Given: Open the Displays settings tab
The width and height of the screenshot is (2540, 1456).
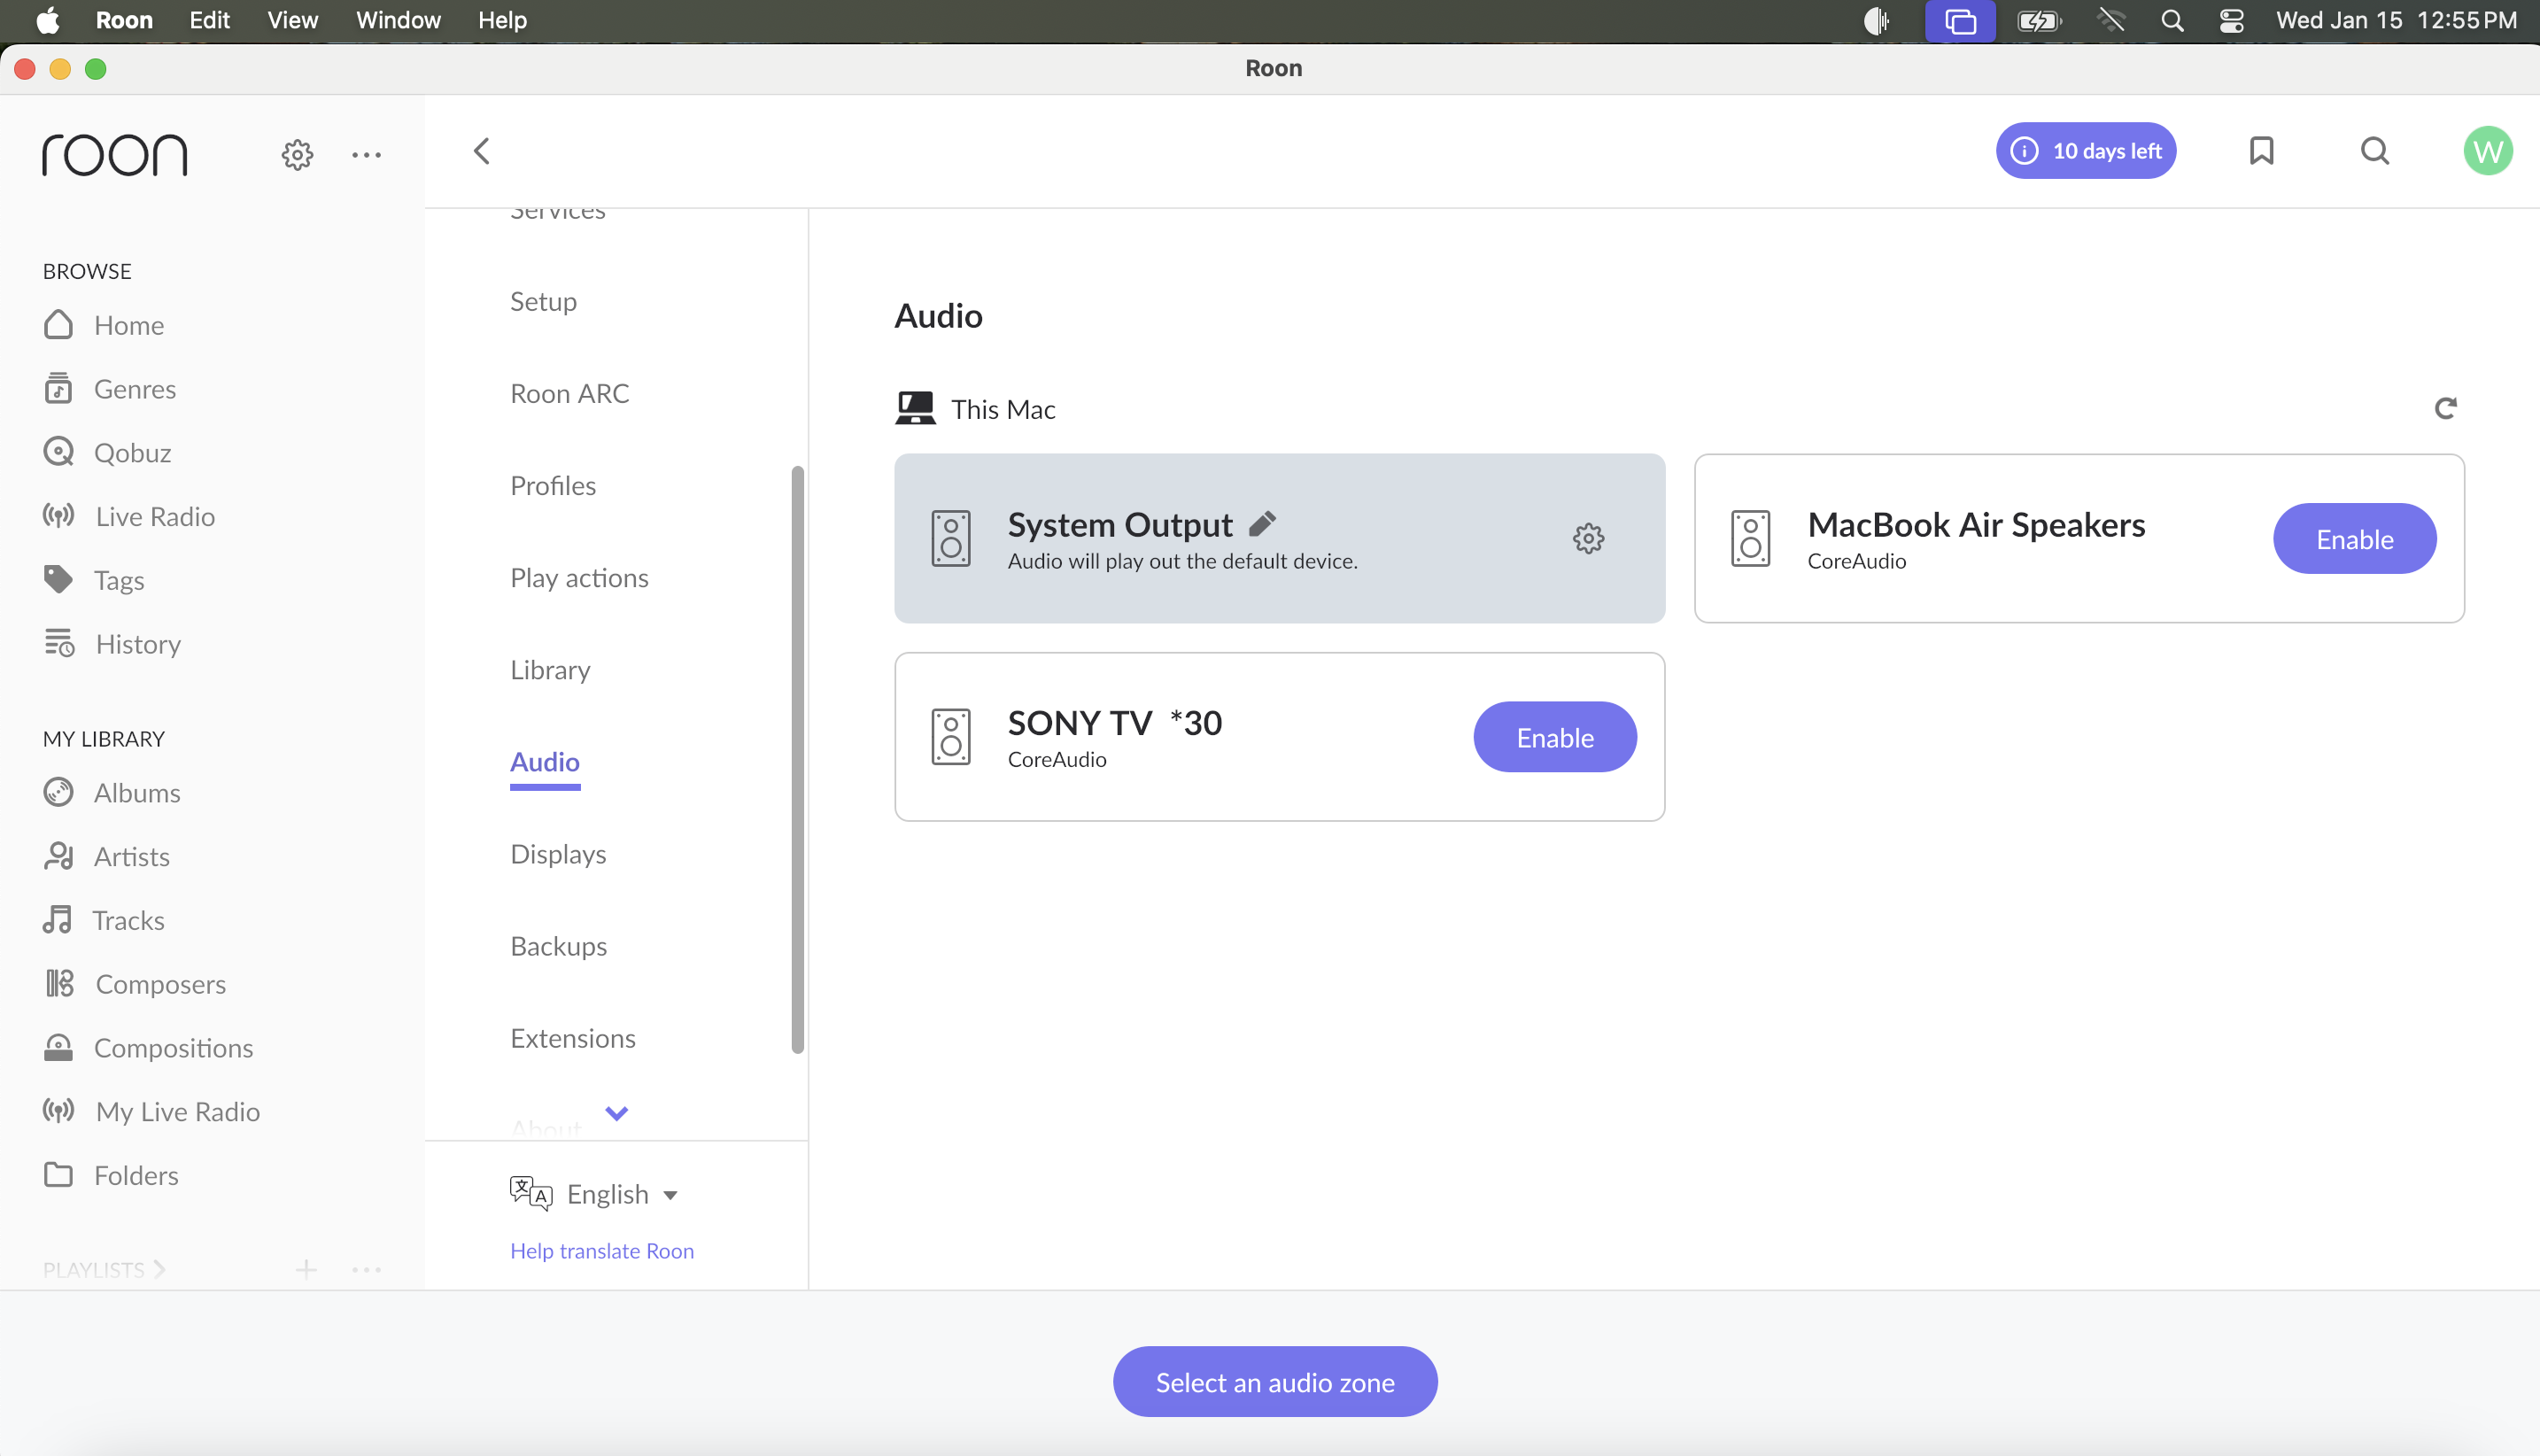Looking at the screenshot, I should coord(558,854).
